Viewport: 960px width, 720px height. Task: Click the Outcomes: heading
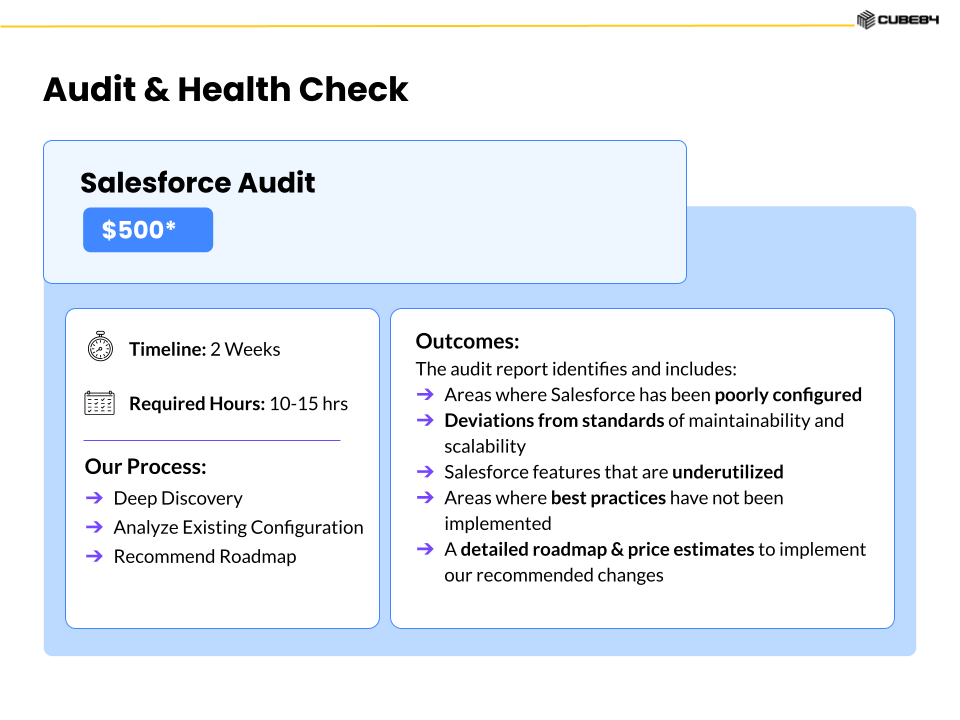[467, 341]
